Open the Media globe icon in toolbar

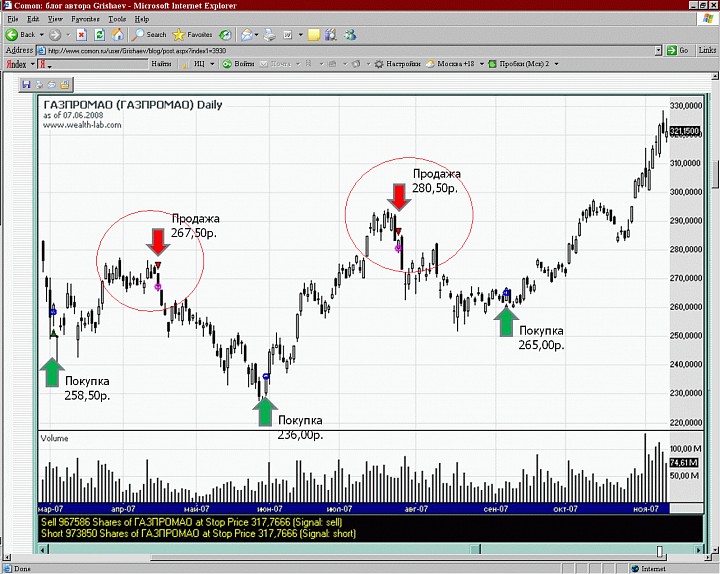coord(225,35)
